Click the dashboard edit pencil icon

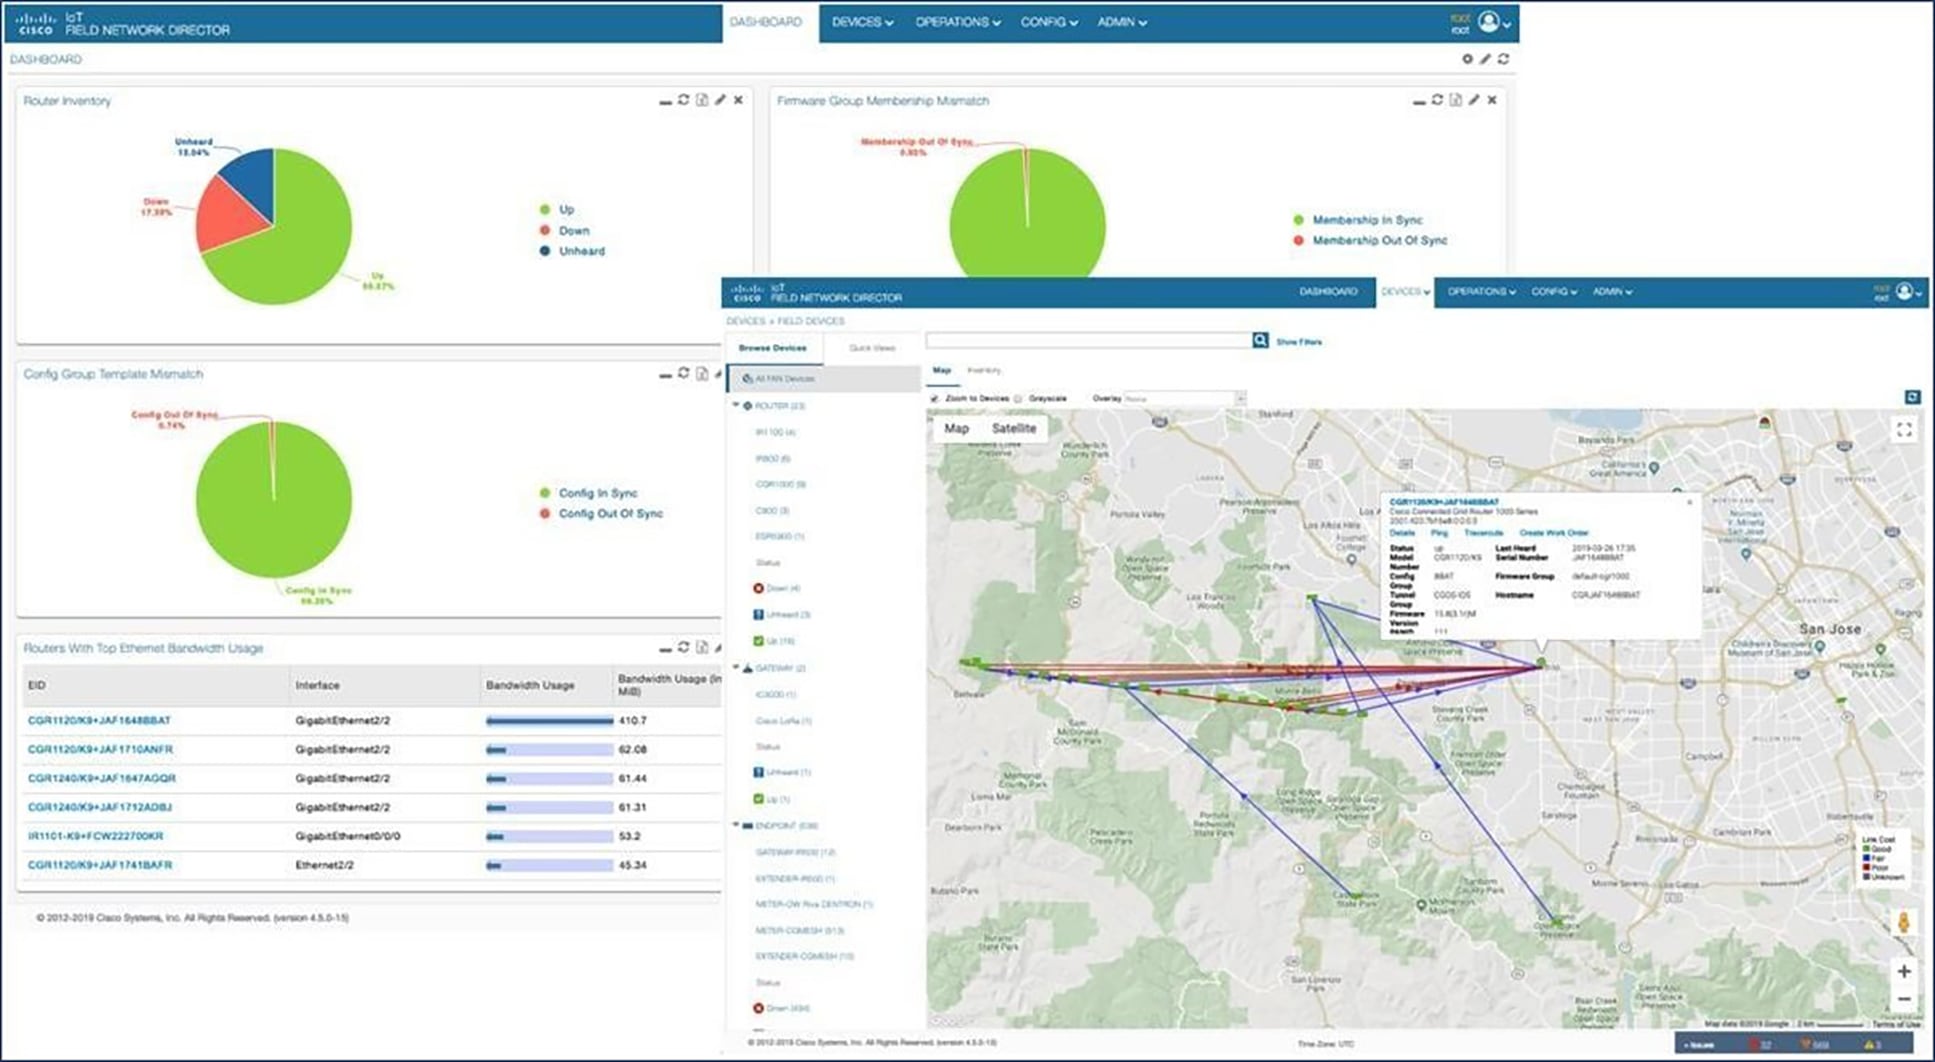pos(1485,59)
